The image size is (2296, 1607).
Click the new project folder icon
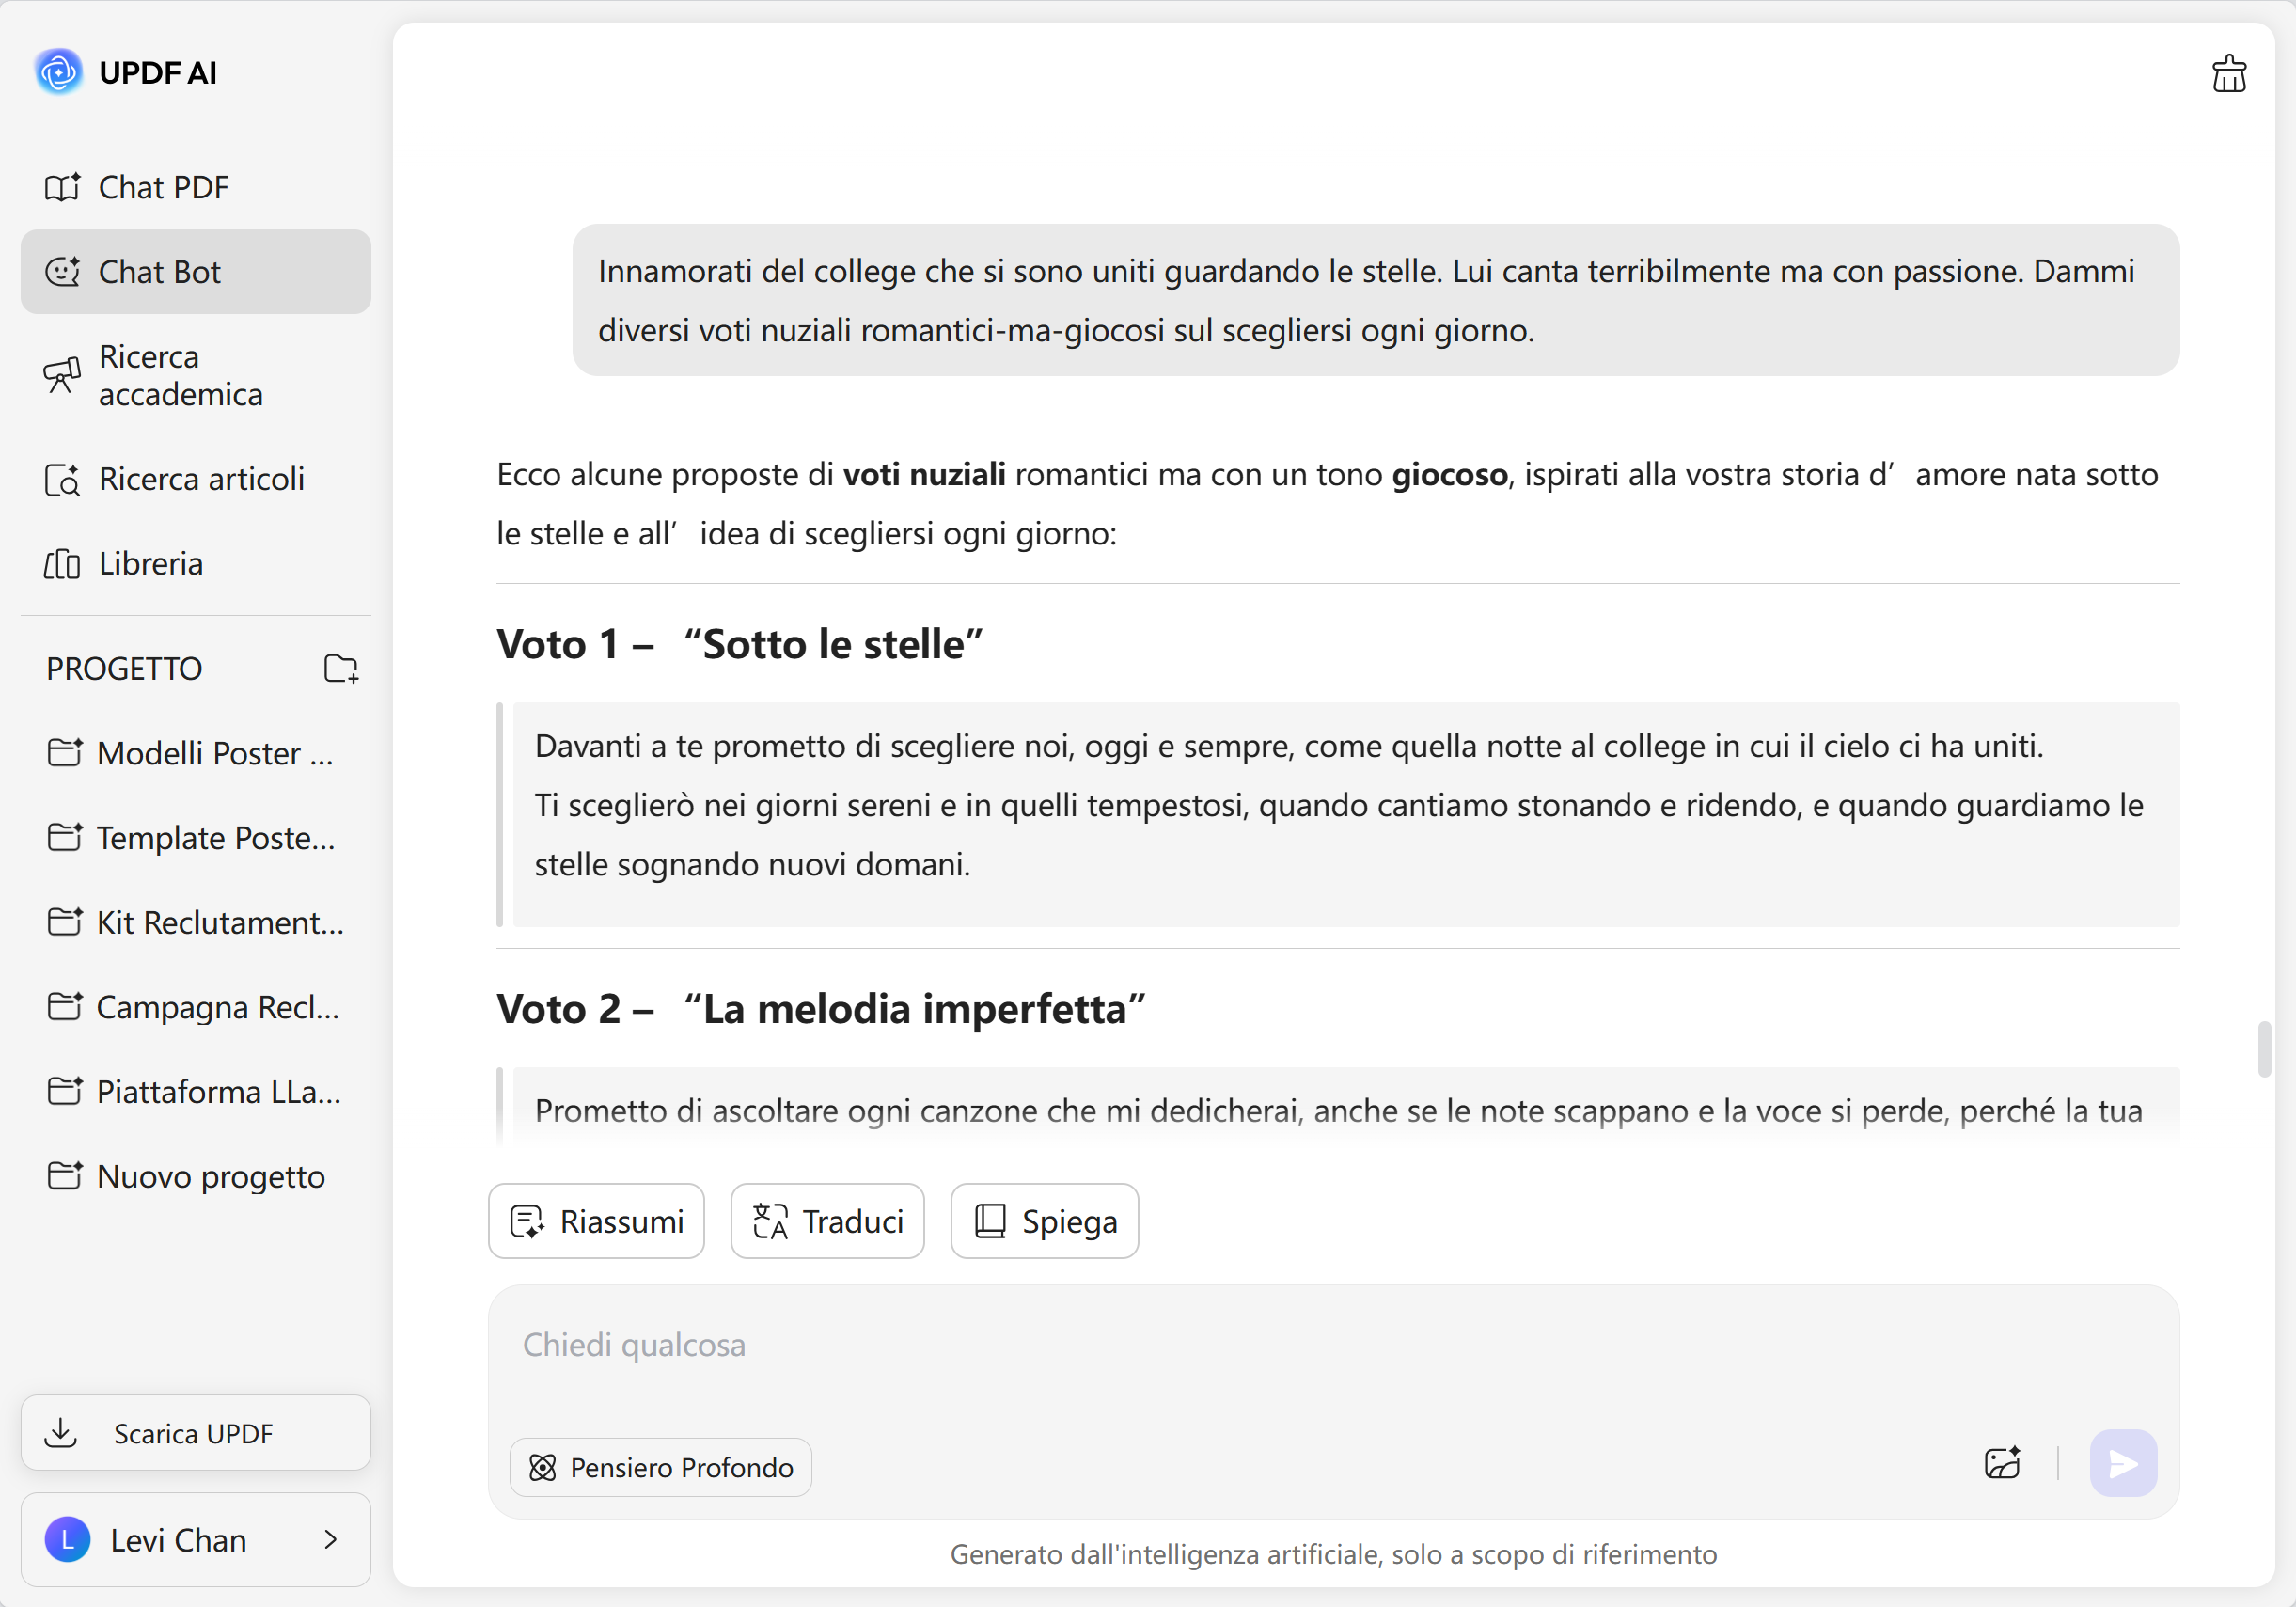[341, 668]
